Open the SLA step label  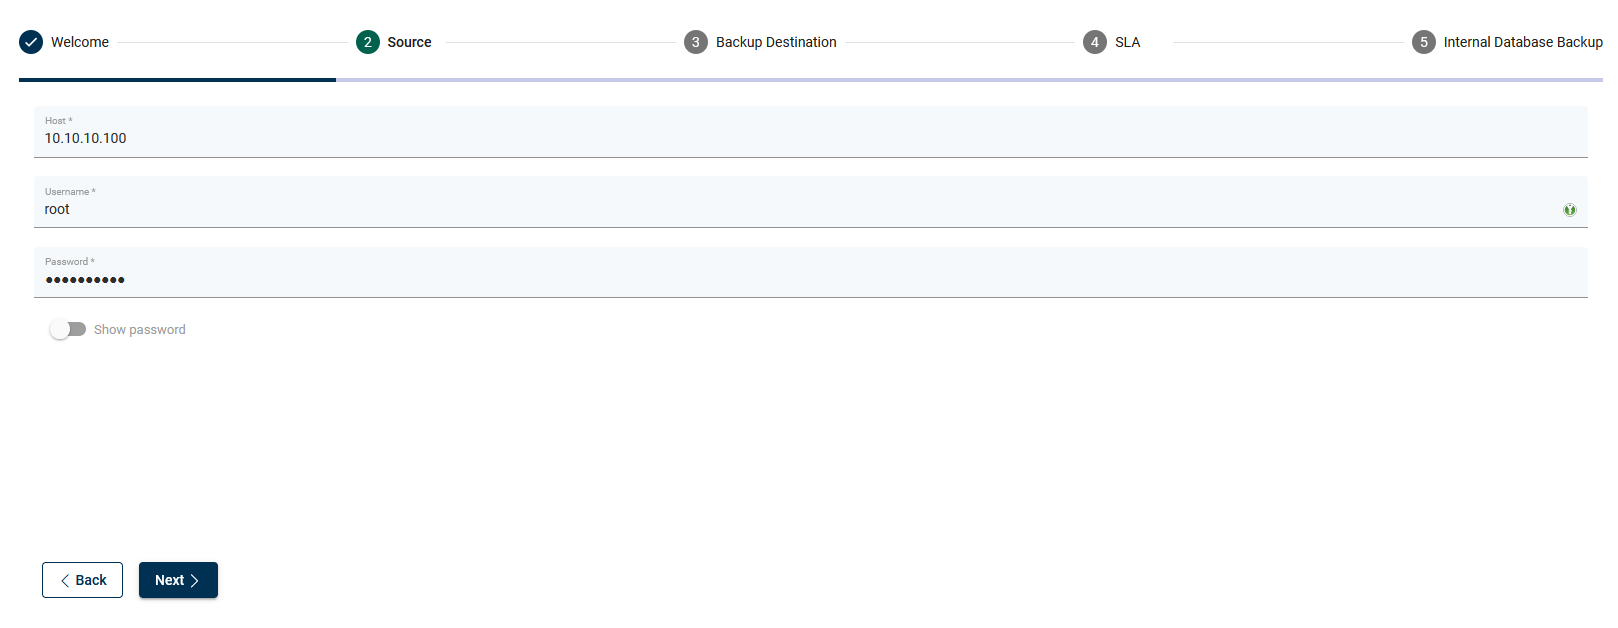[x=1127, y=42]
